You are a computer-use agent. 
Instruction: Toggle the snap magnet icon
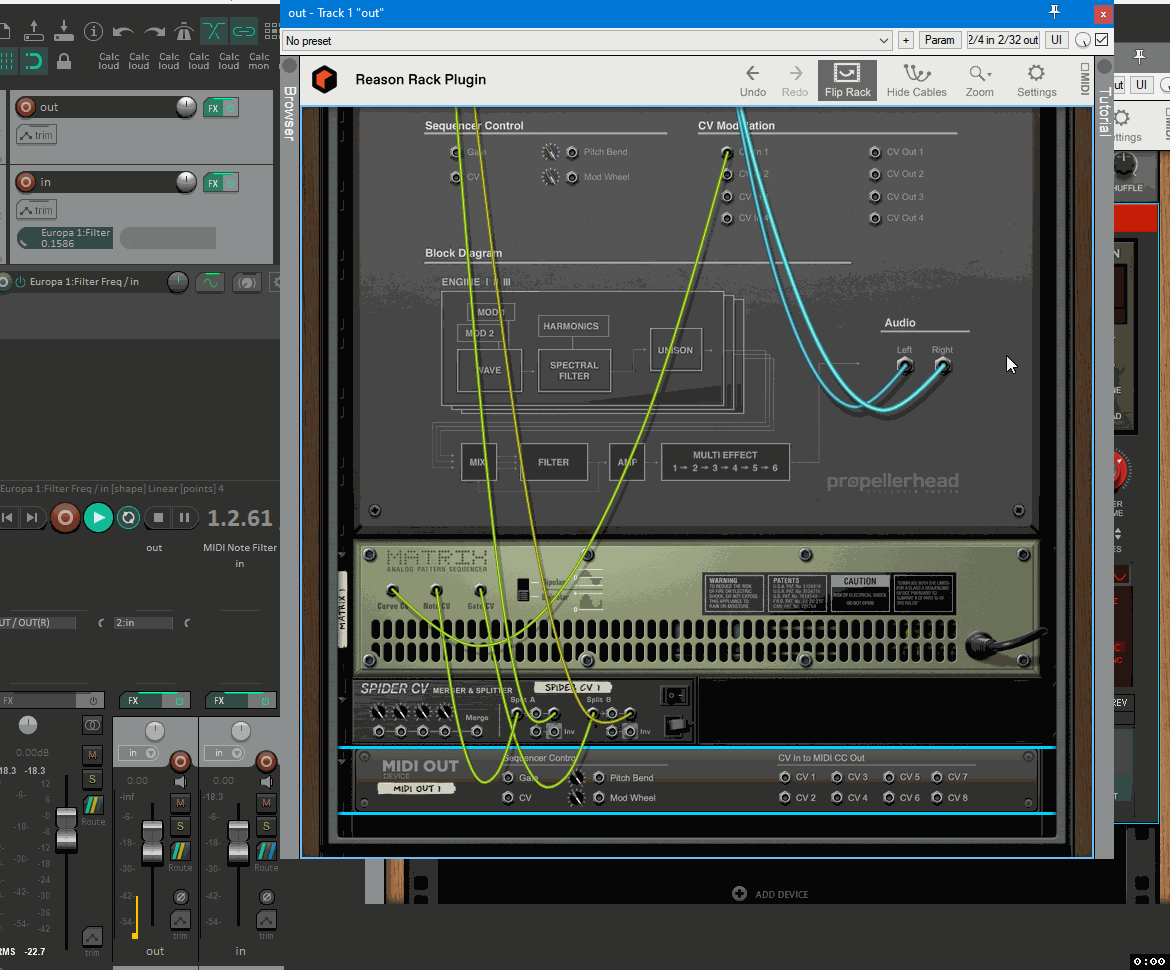[x=34, y=60]
